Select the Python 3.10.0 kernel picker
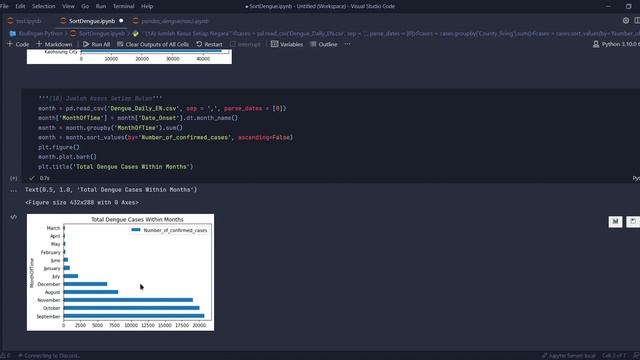Image resolution: width=640 pixels, height=360 pixels. (x=616, y=44)
